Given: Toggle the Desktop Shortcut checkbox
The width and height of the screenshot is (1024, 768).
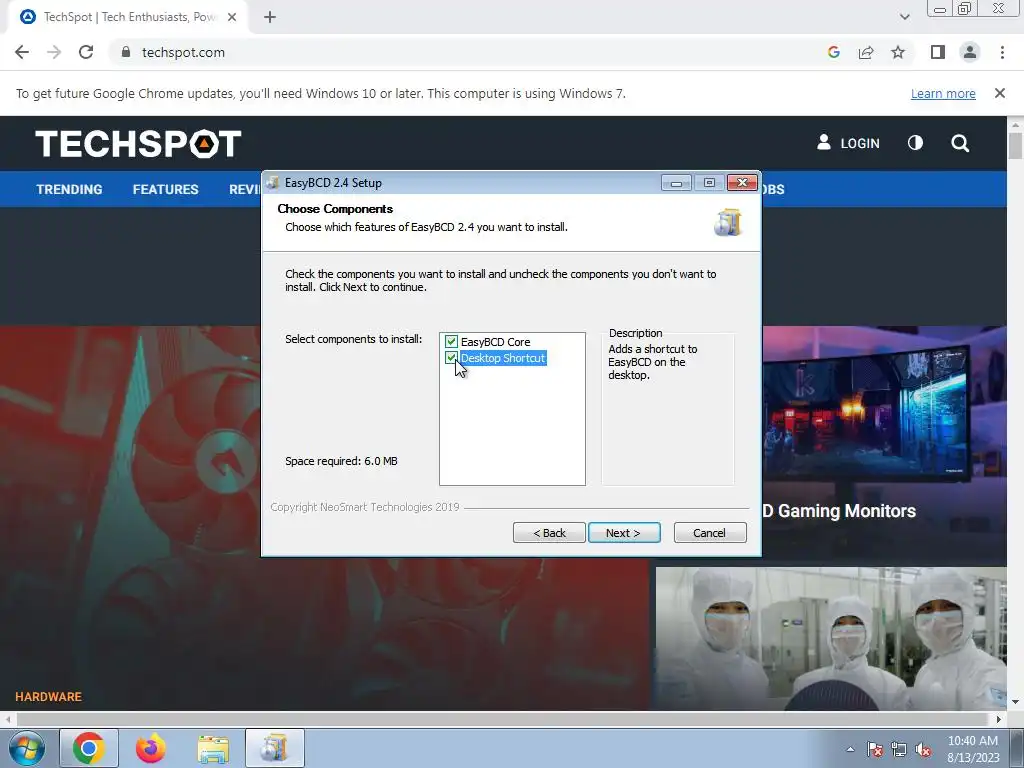Looking at the screenshot, I should (451, 358).
